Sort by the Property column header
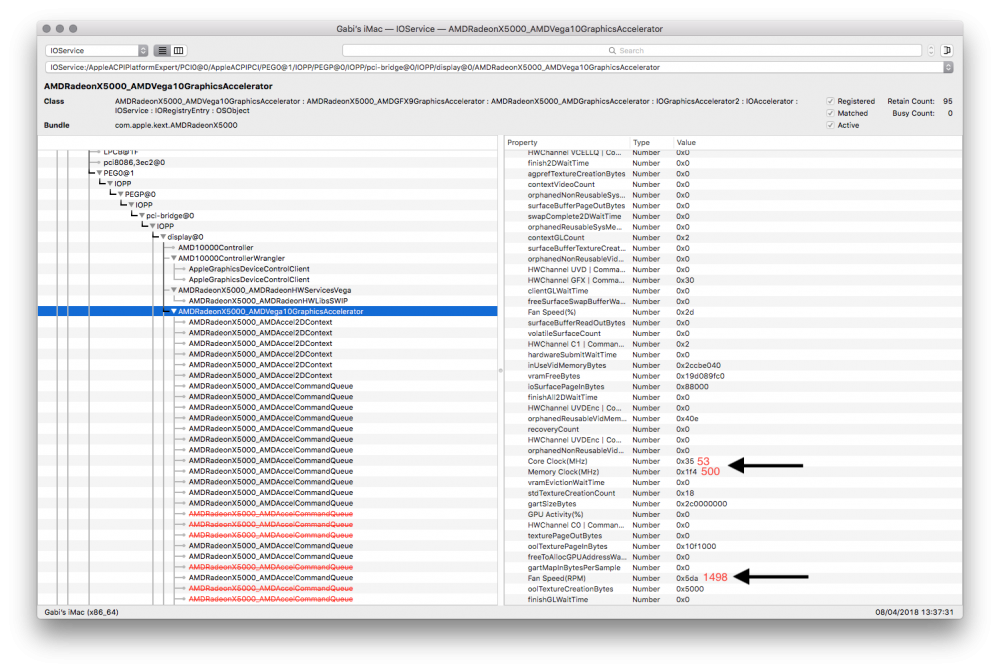1000x672 pixels. pyautogui.click(x=566, y=142)
